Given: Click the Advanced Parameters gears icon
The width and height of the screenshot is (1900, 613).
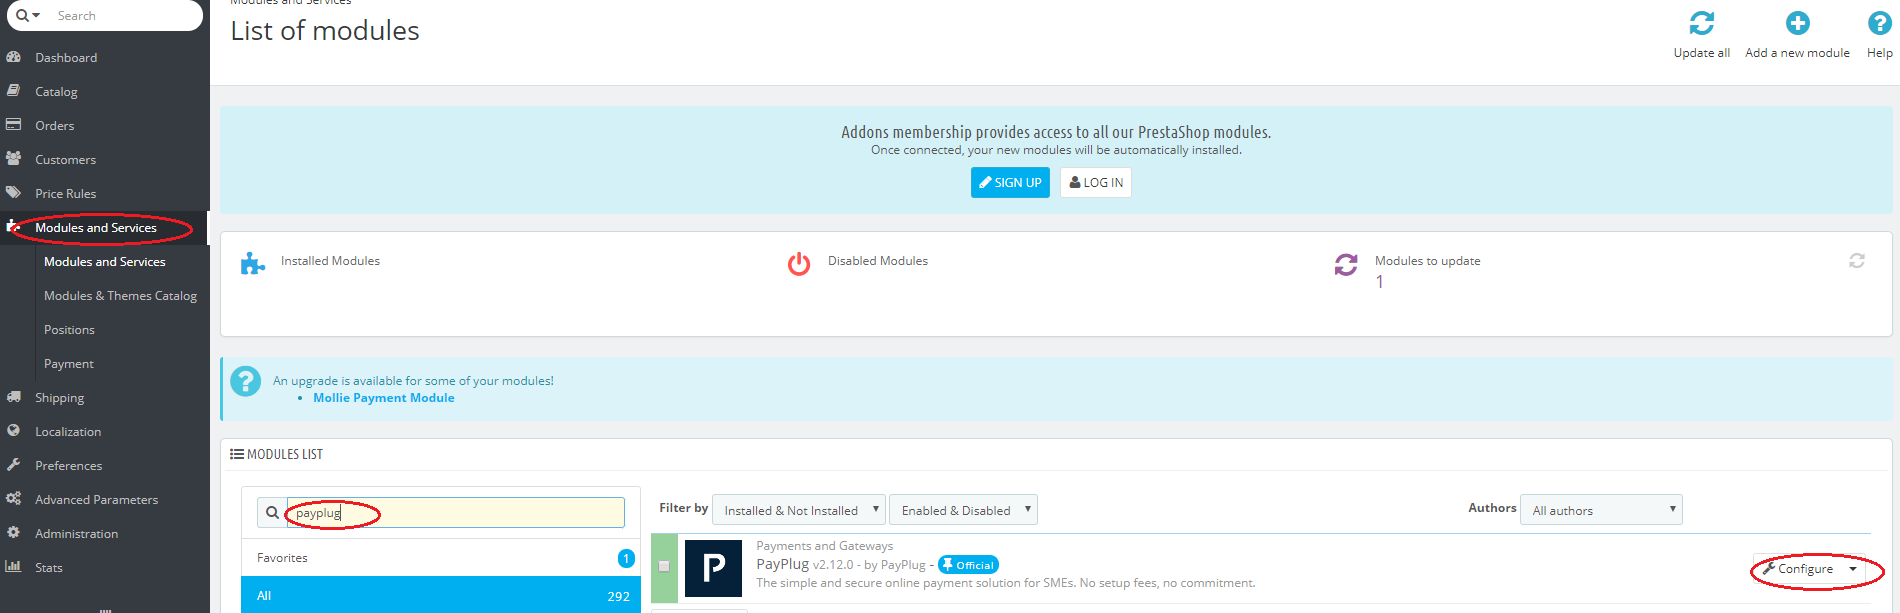Looking at the screenshot, I should pyautogui.click(x=14, y=499).
